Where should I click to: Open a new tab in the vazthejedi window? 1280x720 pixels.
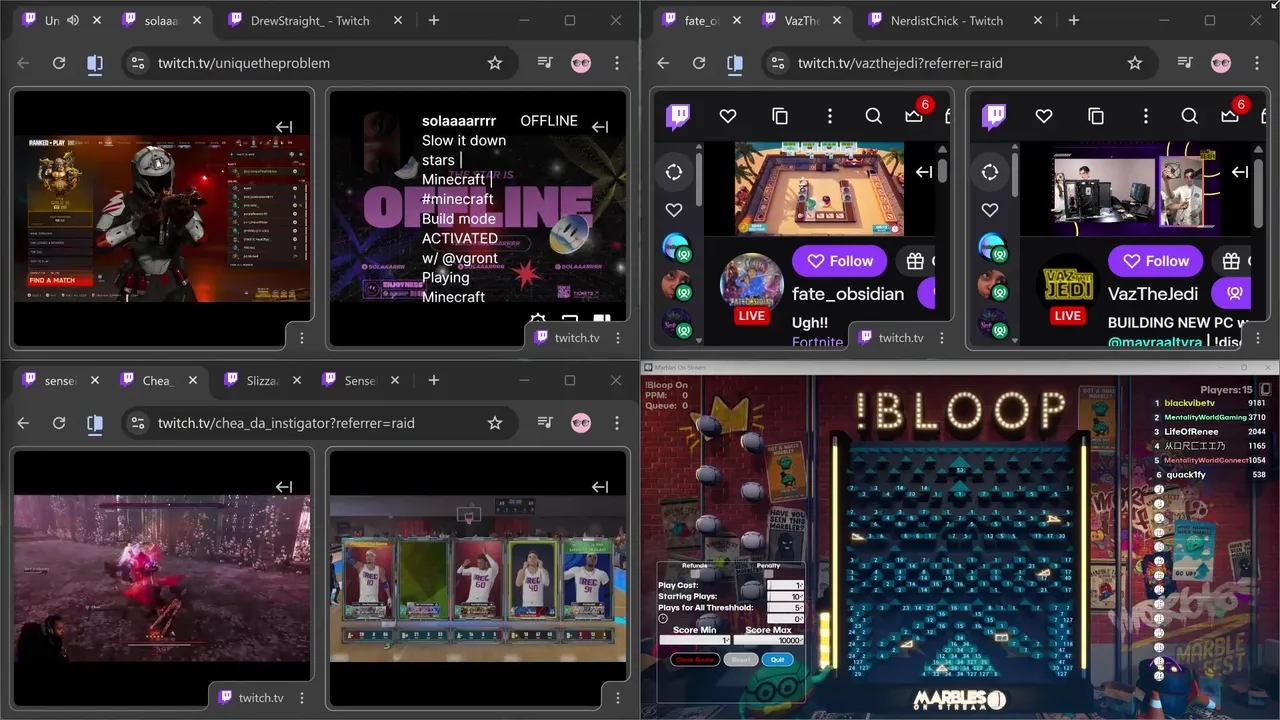click(x=1073, y=20)
